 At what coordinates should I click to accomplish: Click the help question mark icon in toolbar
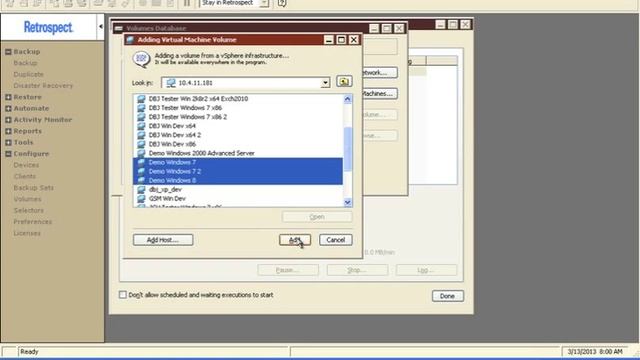pos(282,3)
